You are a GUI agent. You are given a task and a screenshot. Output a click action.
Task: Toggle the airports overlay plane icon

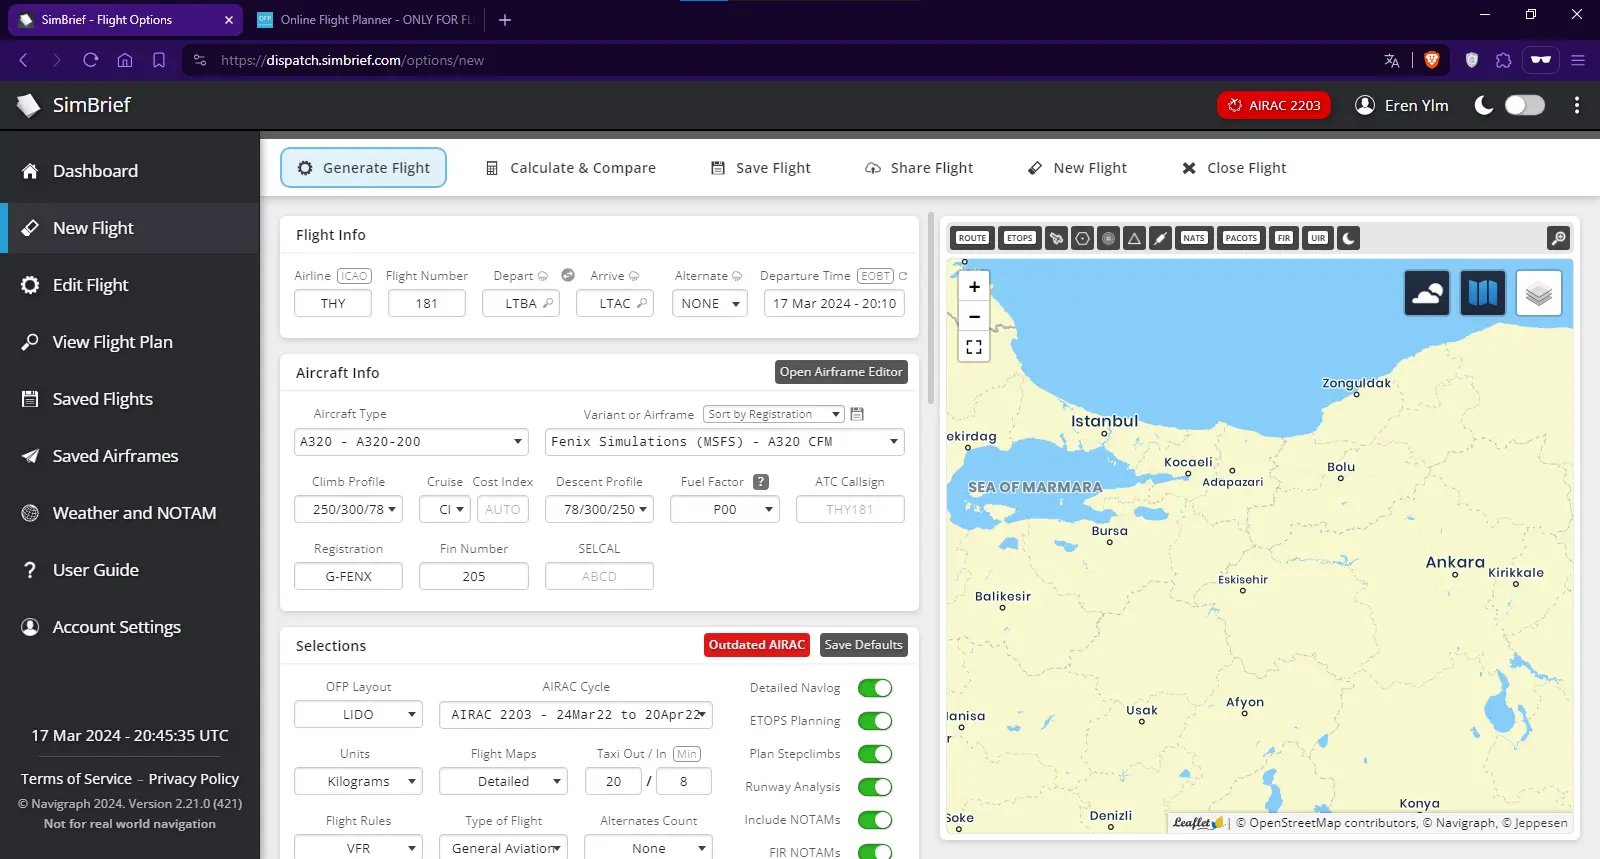(x=1057, y=238)
